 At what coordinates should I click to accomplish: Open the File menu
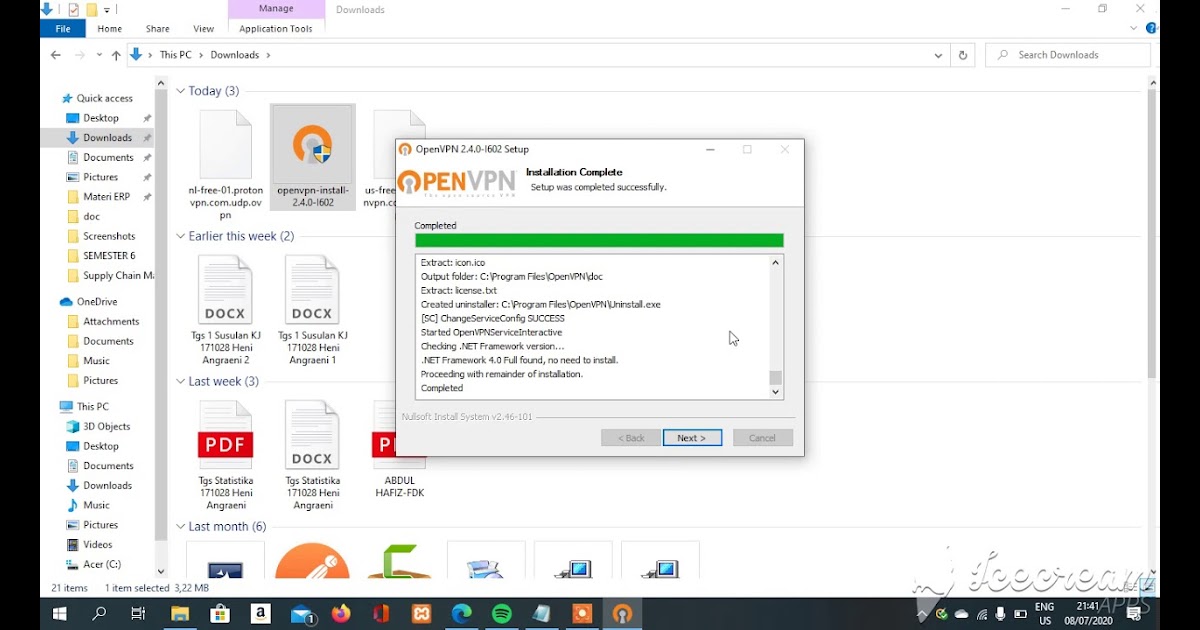(x=63, y=29)
